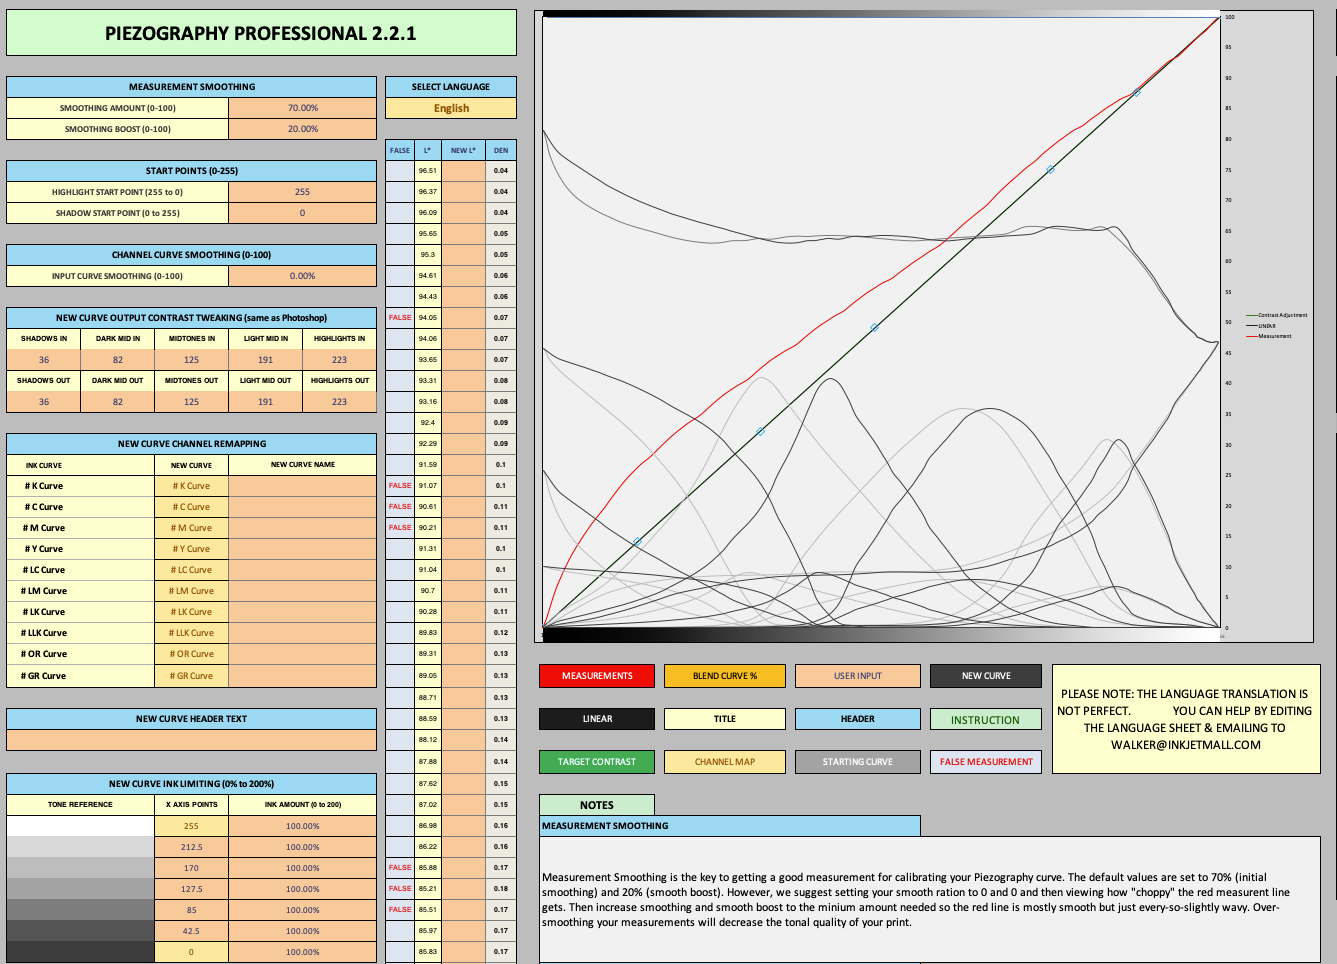This screenshot has width=1337, height=964.
Task: Click Measurement chart legend entry
Action: tap(1269, 336)
